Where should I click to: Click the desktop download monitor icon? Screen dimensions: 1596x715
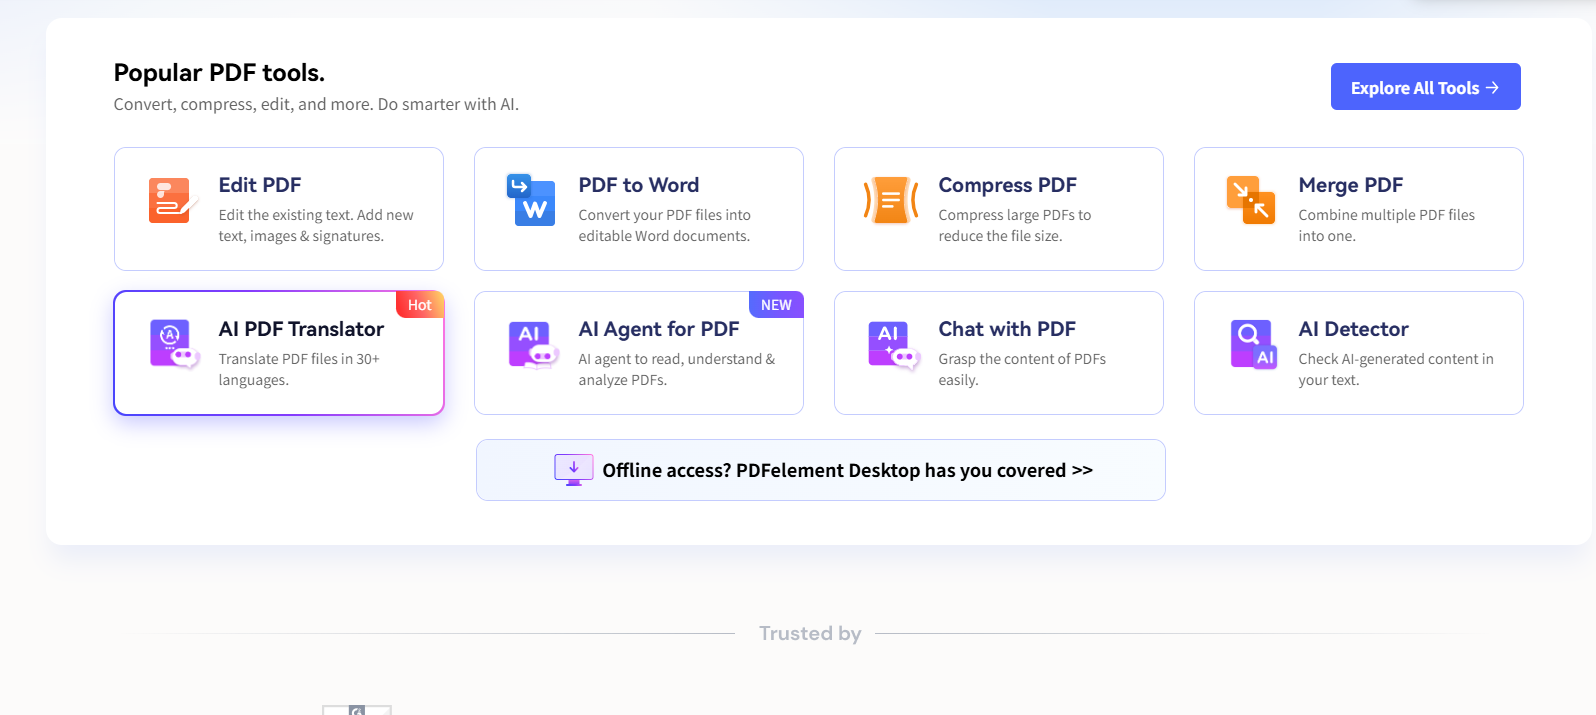(x=574, y=469)
